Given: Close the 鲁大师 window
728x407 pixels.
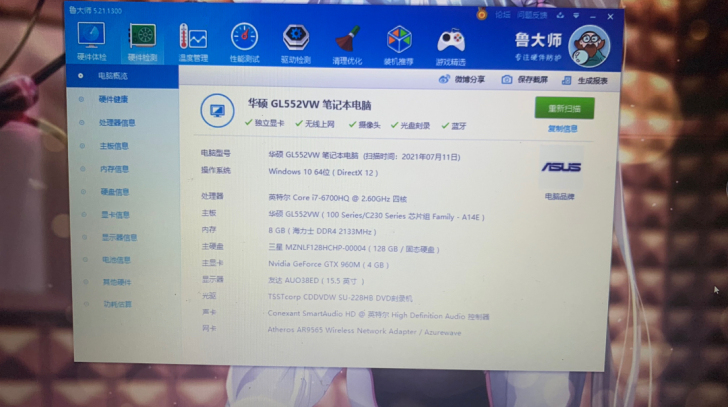Looking at the screenshot, I should [x=611, y=17].
